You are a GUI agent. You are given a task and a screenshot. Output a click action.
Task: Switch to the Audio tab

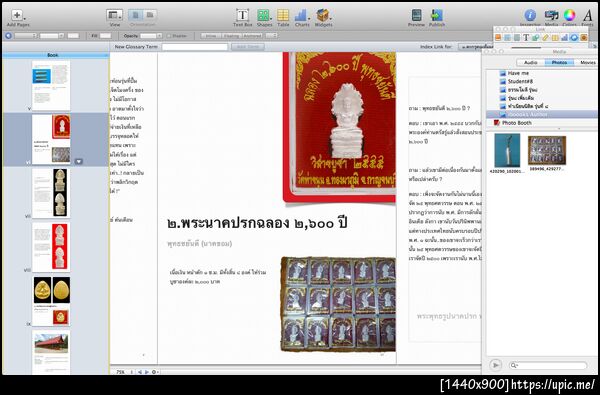(x=531, y=62)
